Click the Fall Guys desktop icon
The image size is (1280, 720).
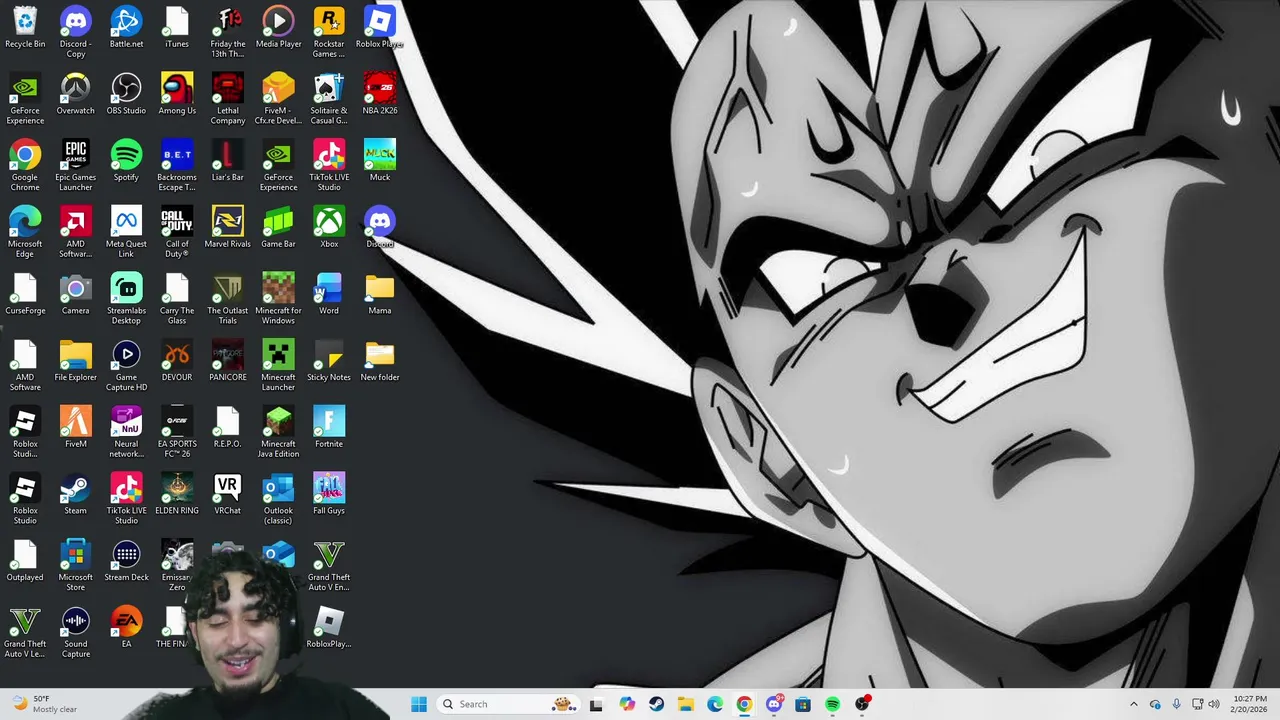pyautogui.click(x=329, y=495)
